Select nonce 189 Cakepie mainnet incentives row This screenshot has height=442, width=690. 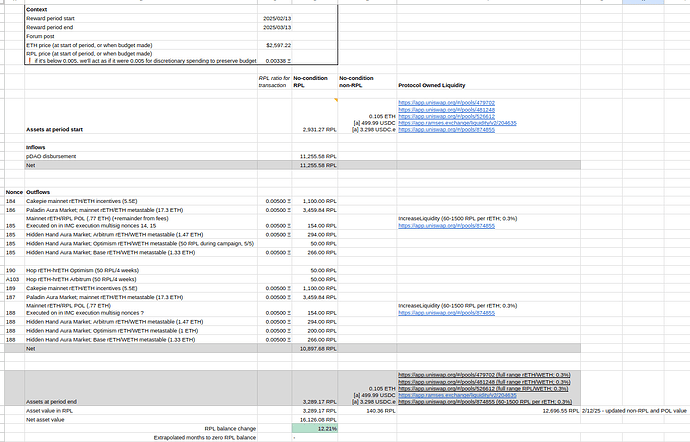(x=141, y=288)
